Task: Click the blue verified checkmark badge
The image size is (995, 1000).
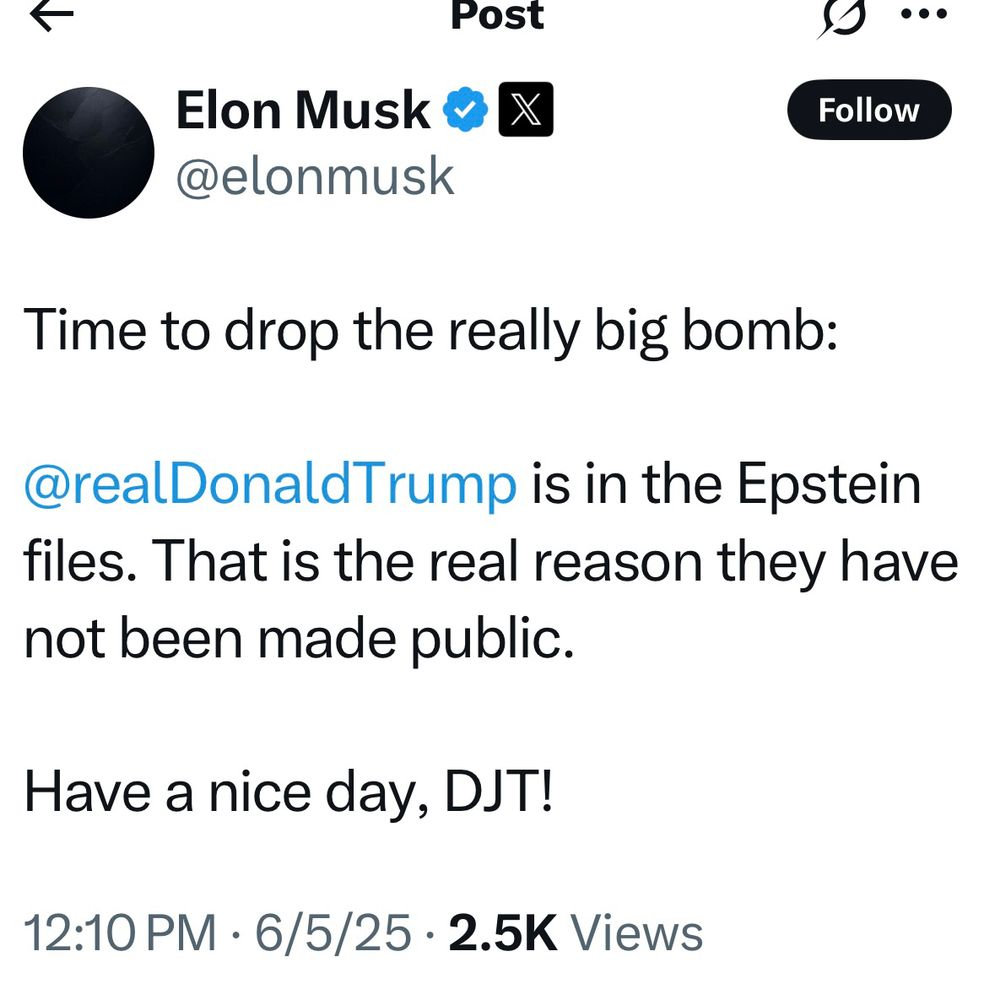Action: point(465,110)
